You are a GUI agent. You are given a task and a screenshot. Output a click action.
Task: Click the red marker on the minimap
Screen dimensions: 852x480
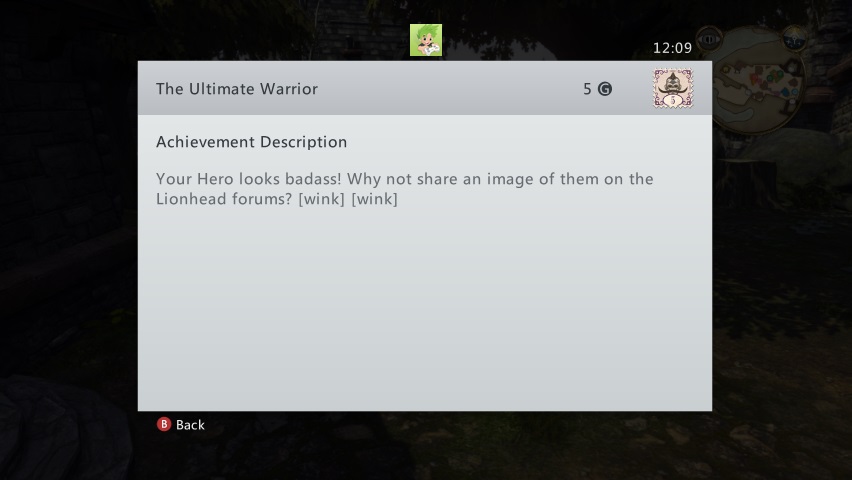point(754,79)
